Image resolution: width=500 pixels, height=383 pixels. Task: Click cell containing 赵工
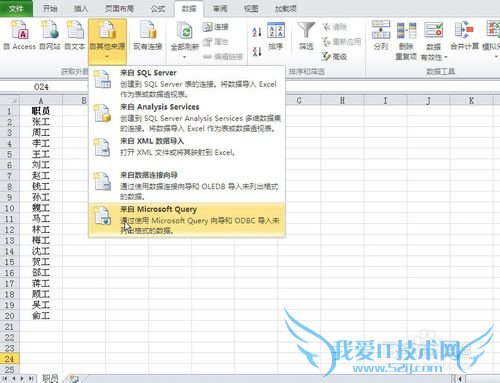(x=41, y=176)
